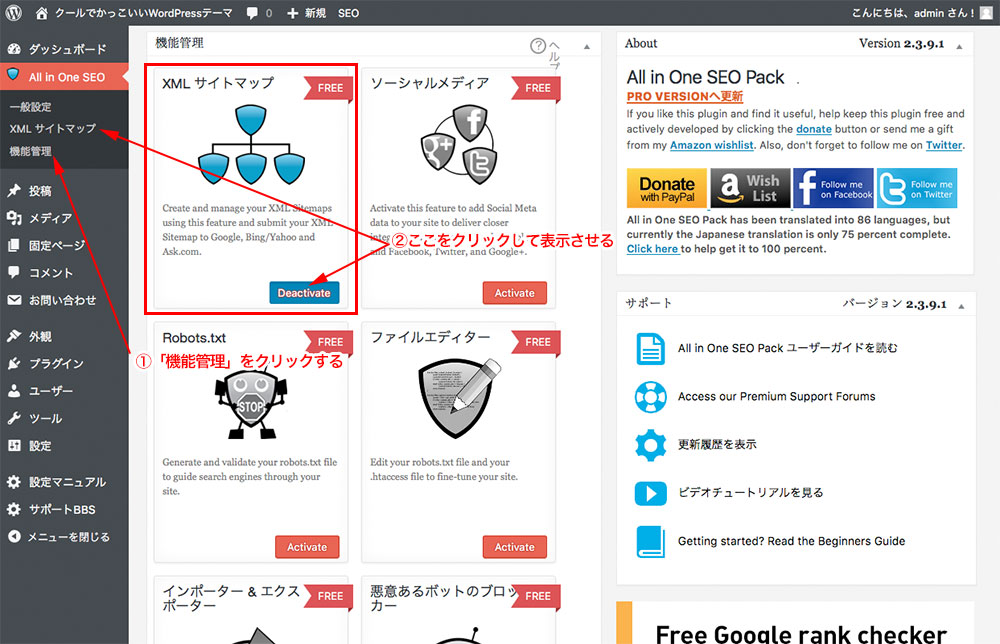Click the サポートBBS sidebar item

pos(64,509)
